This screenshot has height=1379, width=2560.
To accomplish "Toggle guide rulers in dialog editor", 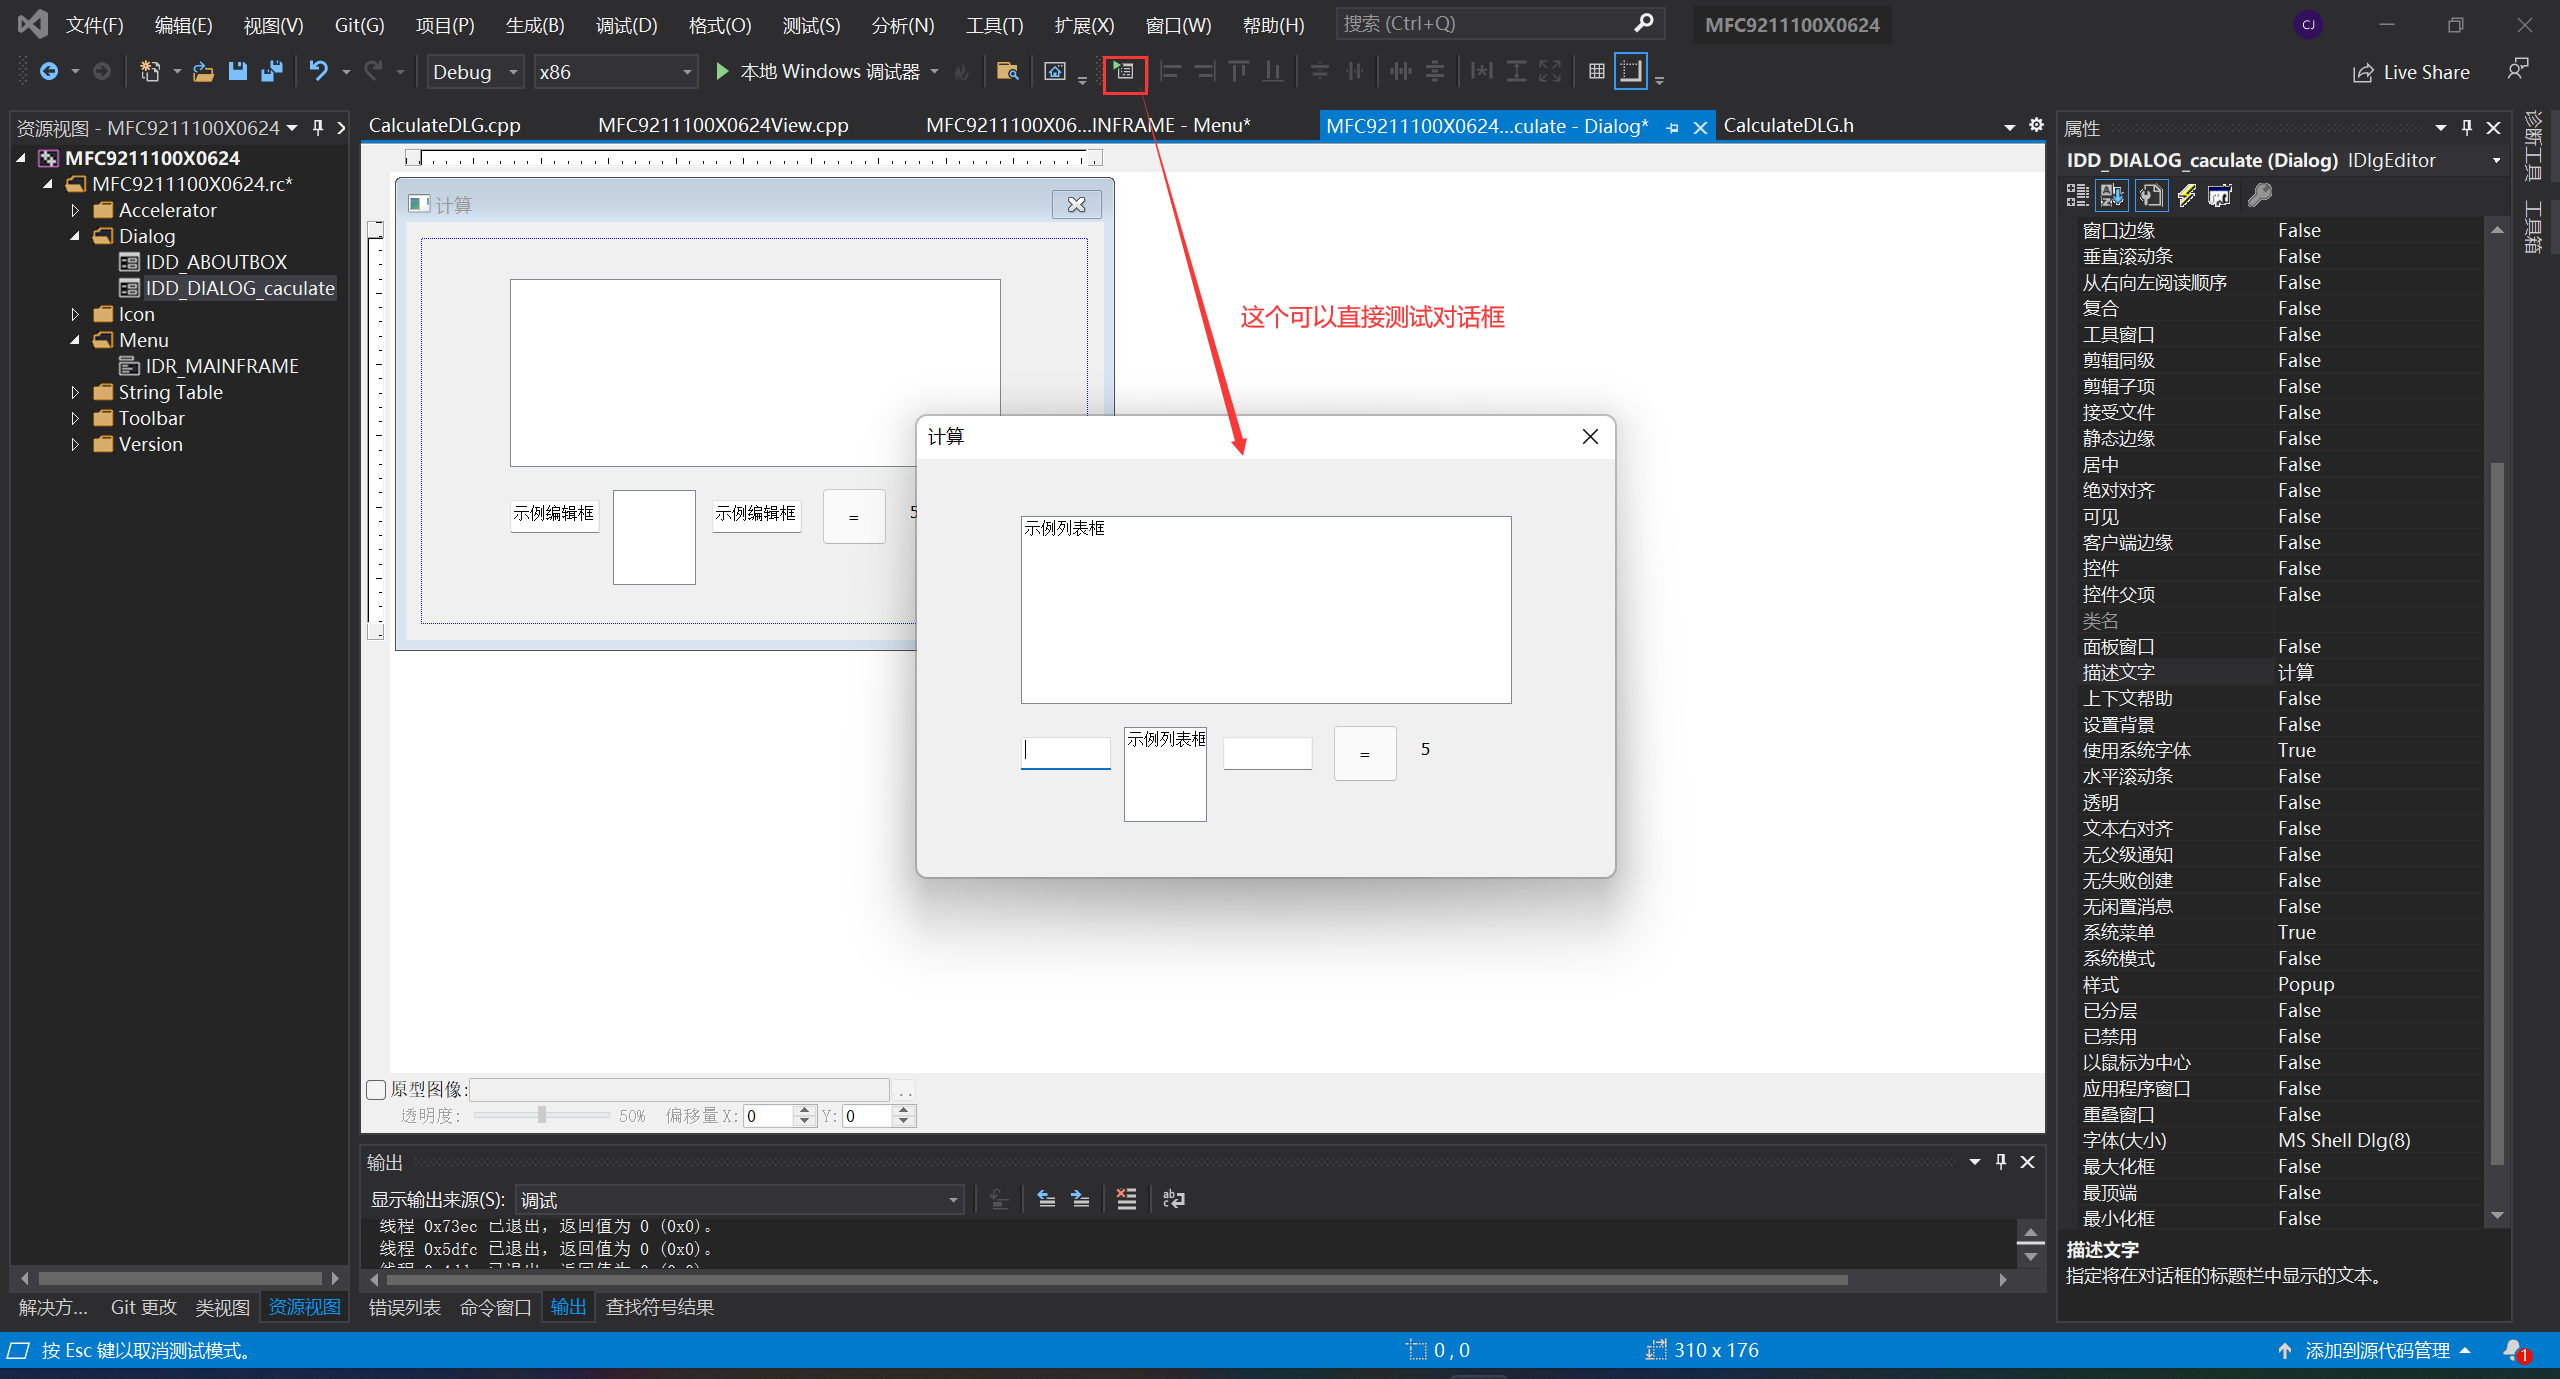I will 1630,72.
